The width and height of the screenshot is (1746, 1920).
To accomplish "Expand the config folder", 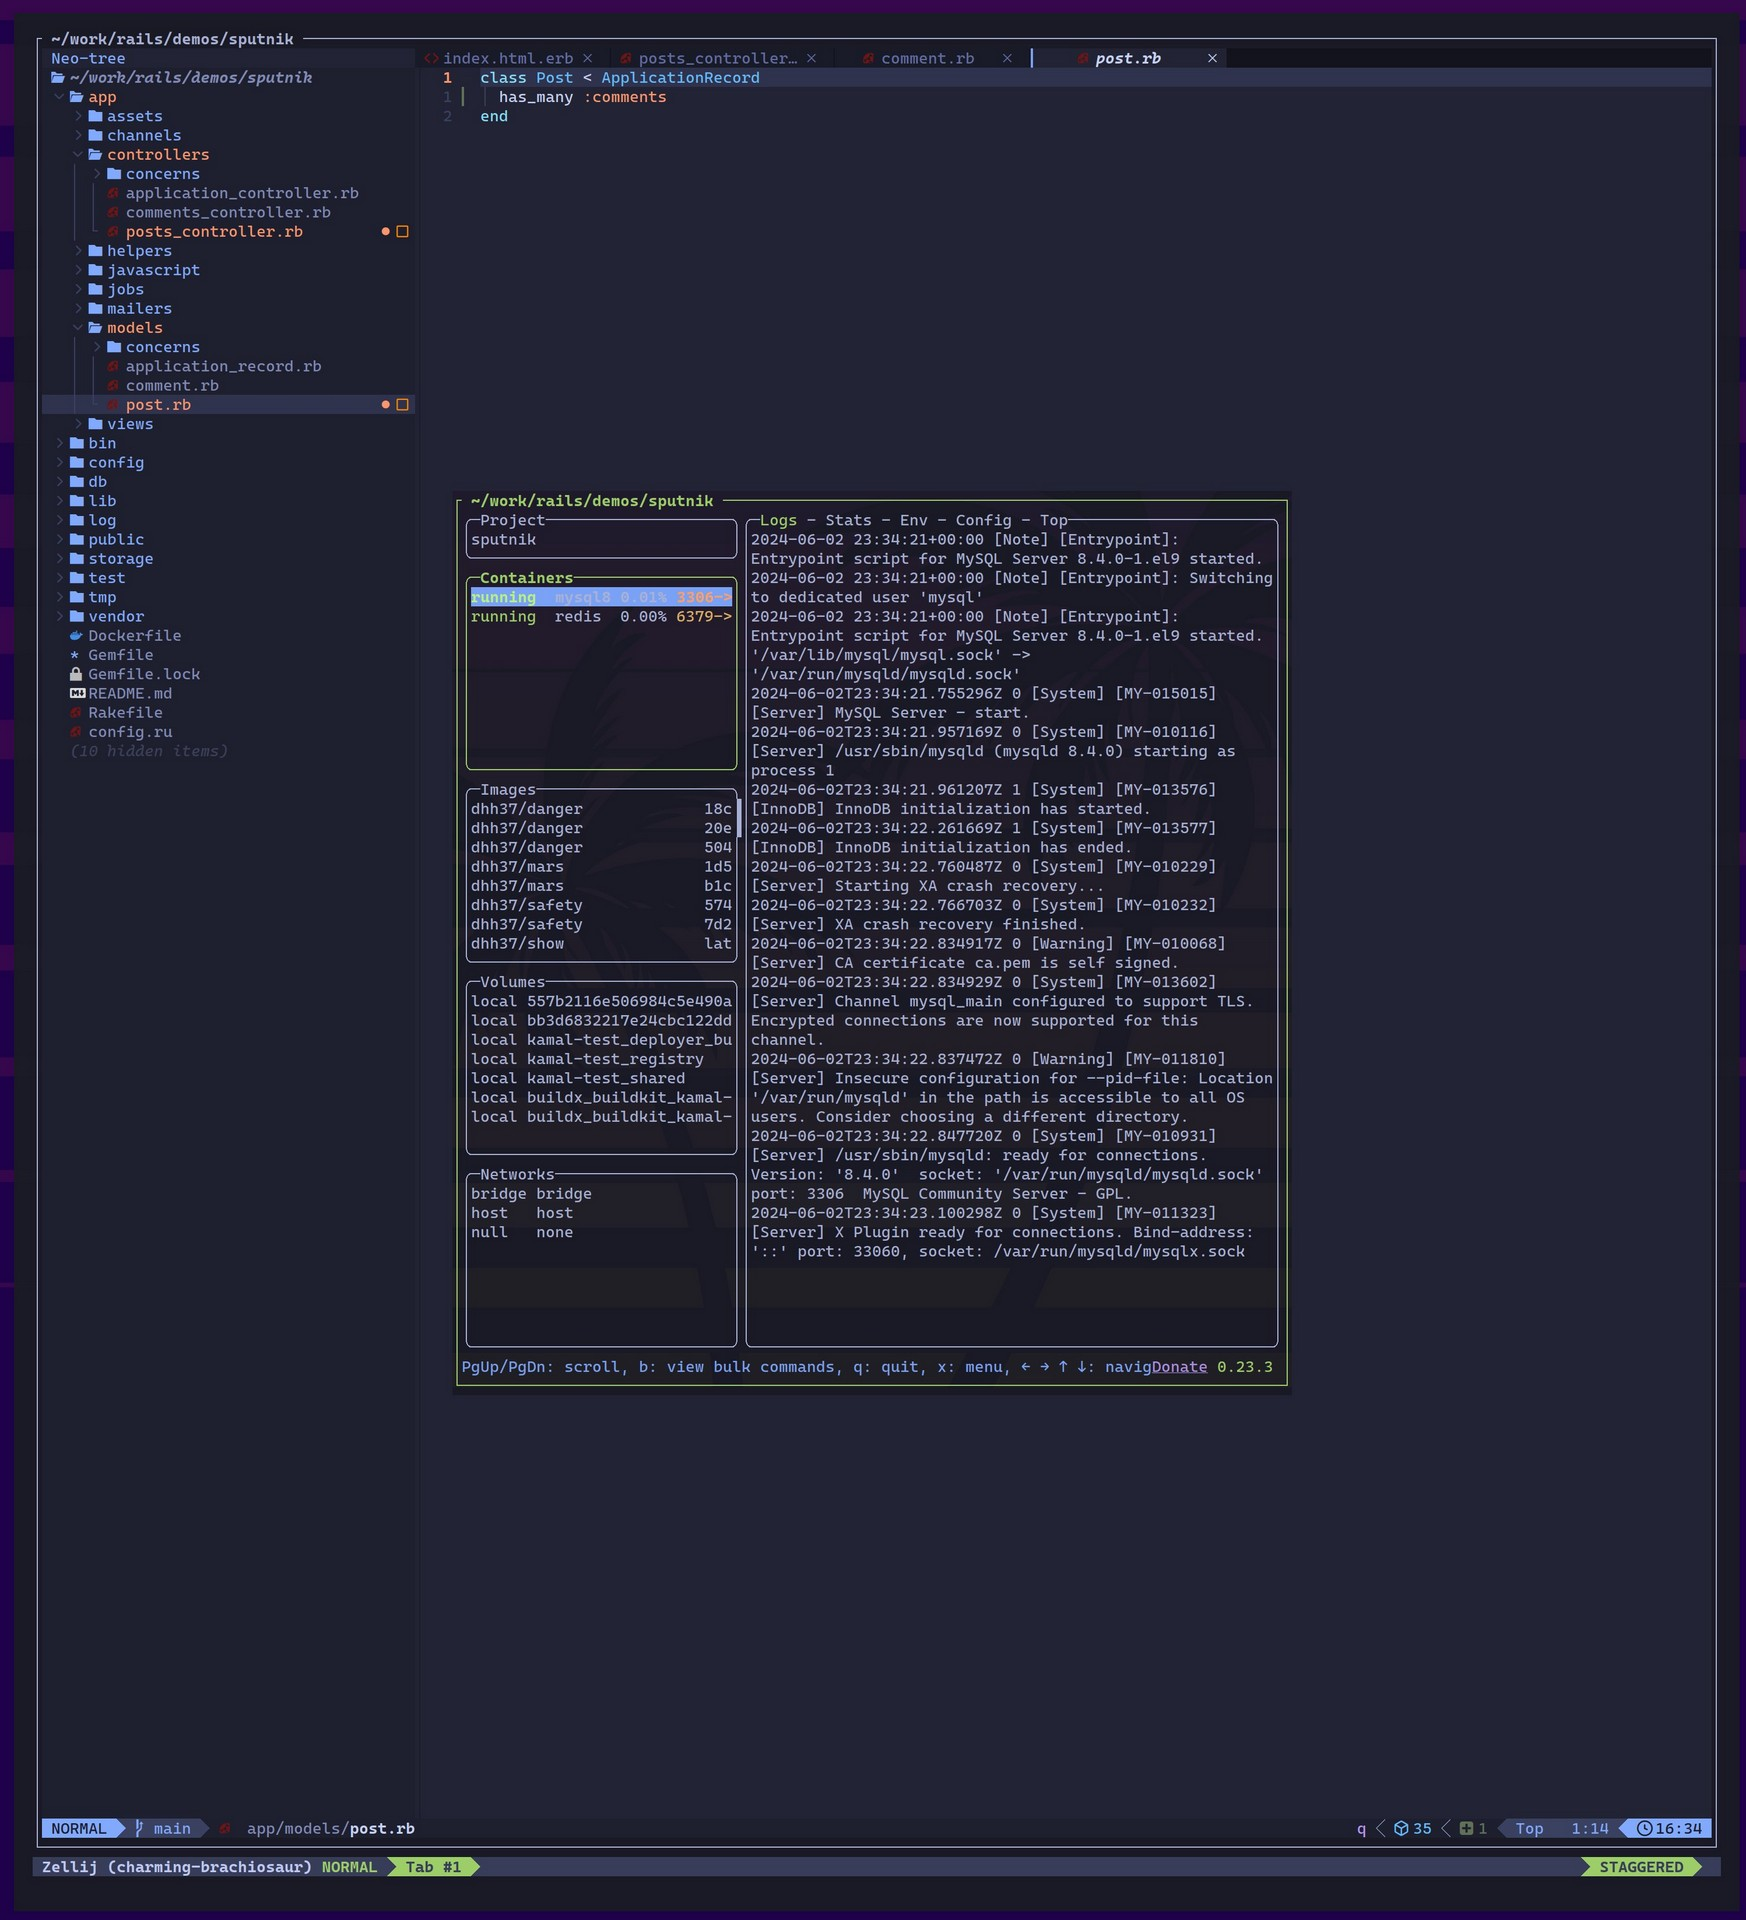I will tap(115, 463).
